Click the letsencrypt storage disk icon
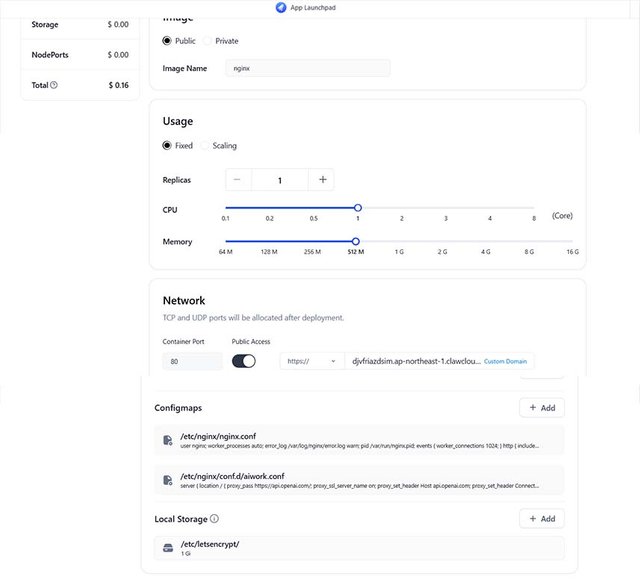This screenshot has height=581, width=640. (x=168, y=548)
